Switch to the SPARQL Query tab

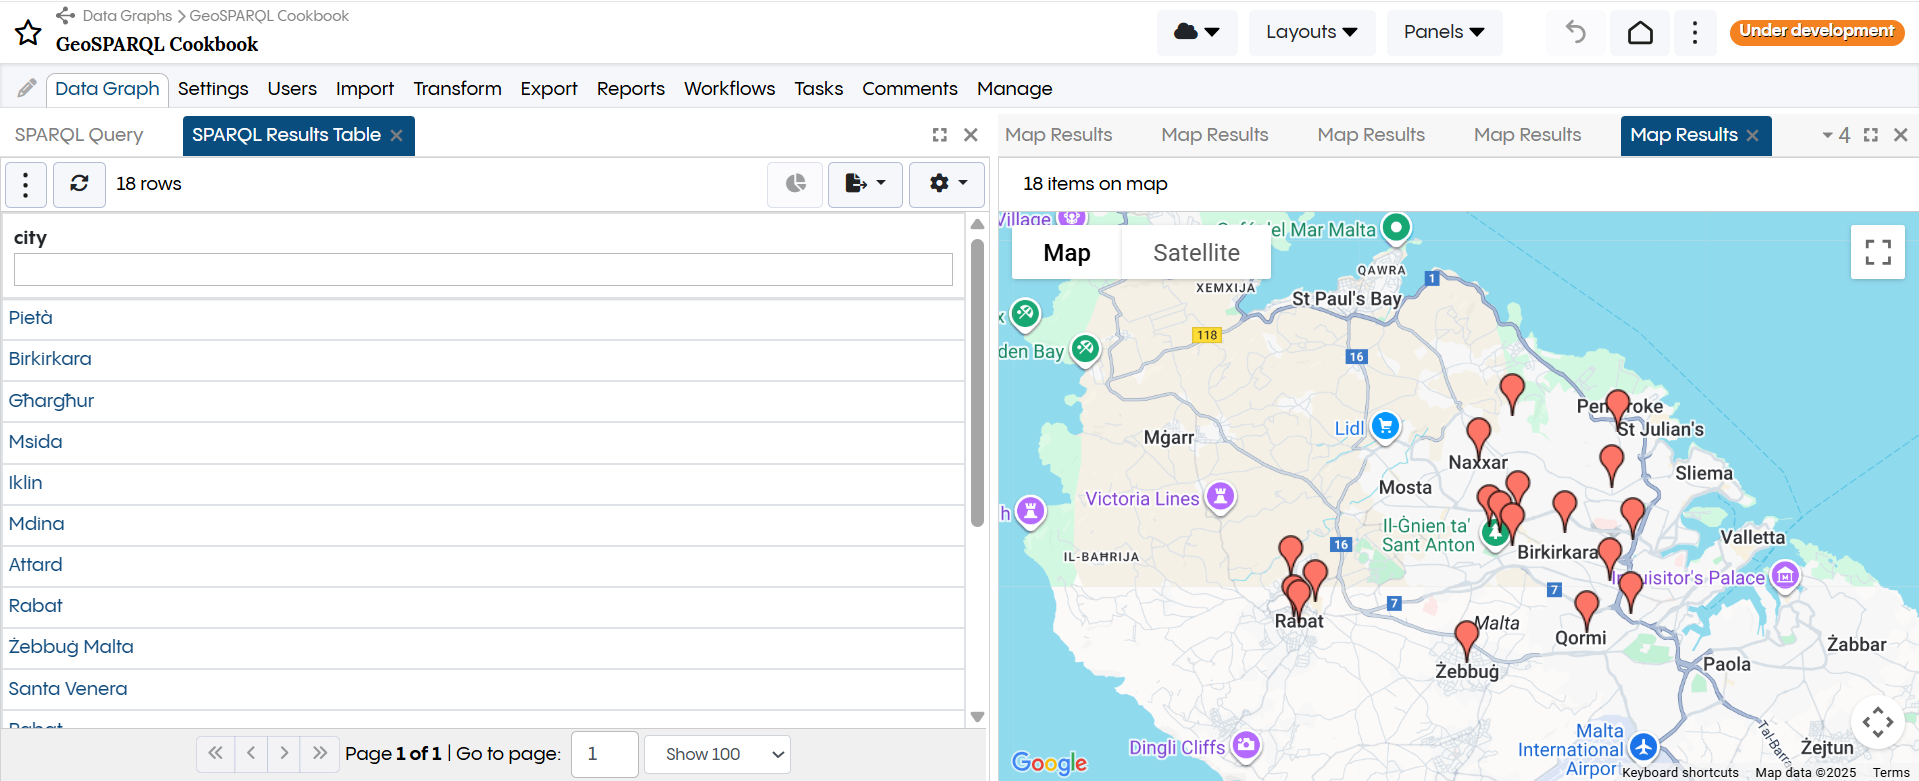tap(79, 135)
